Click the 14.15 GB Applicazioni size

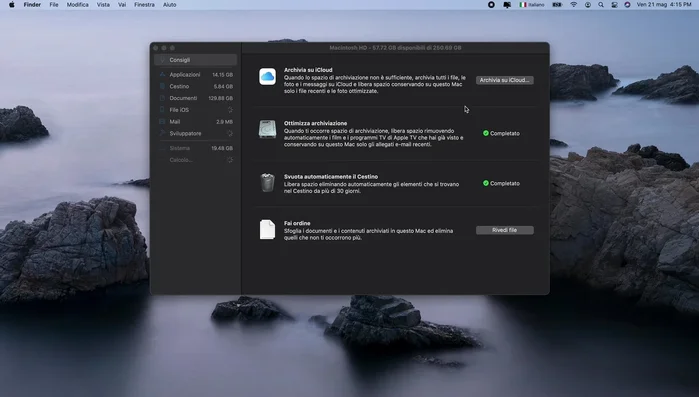pyautogui.click(x=222, y=75)
